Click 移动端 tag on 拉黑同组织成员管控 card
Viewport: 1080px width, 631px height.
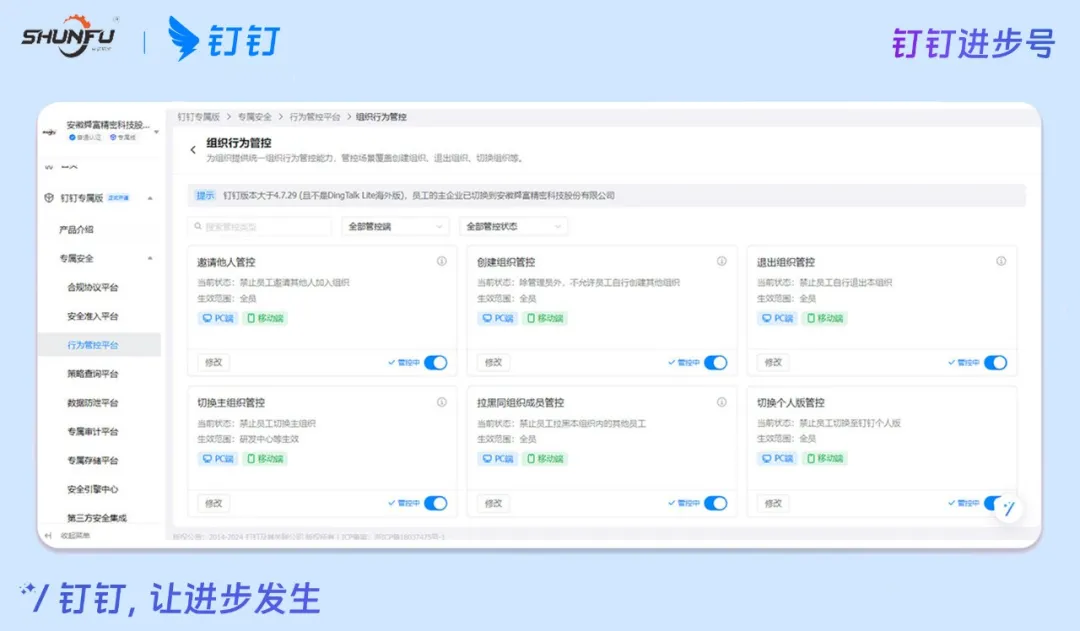tap(545, 459)
